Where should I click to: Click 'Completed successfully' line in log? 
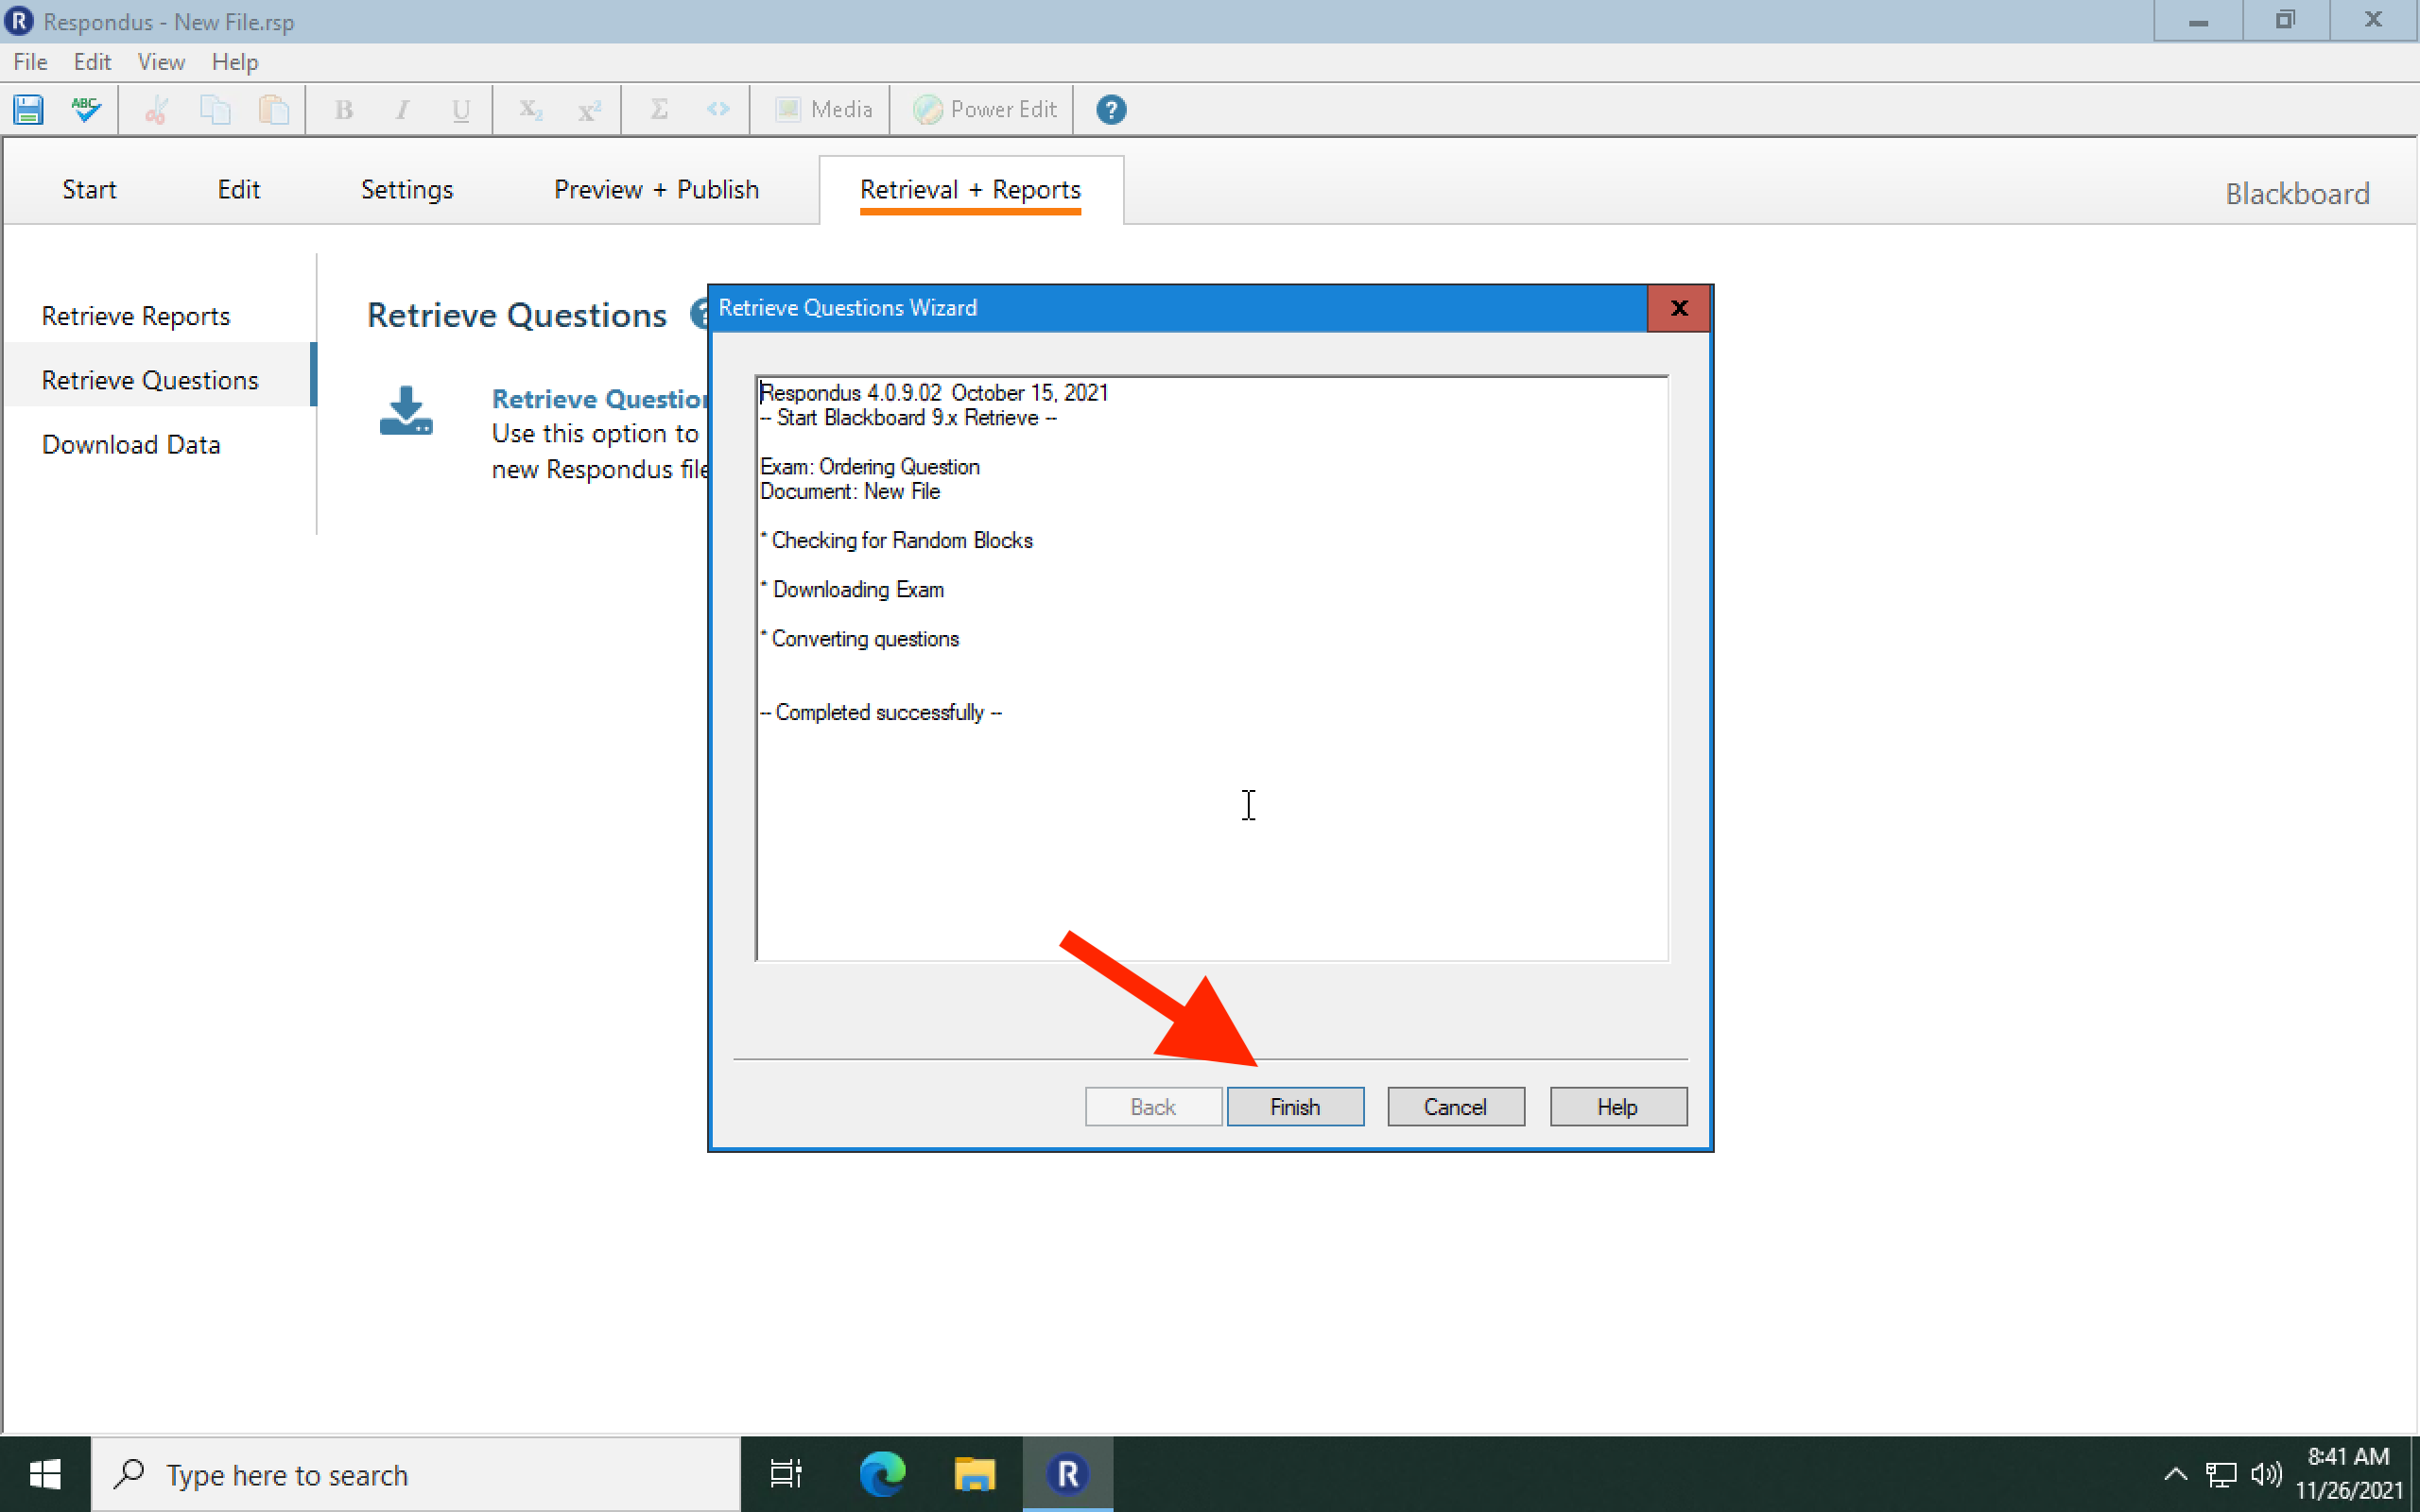(x=881, y=712)
